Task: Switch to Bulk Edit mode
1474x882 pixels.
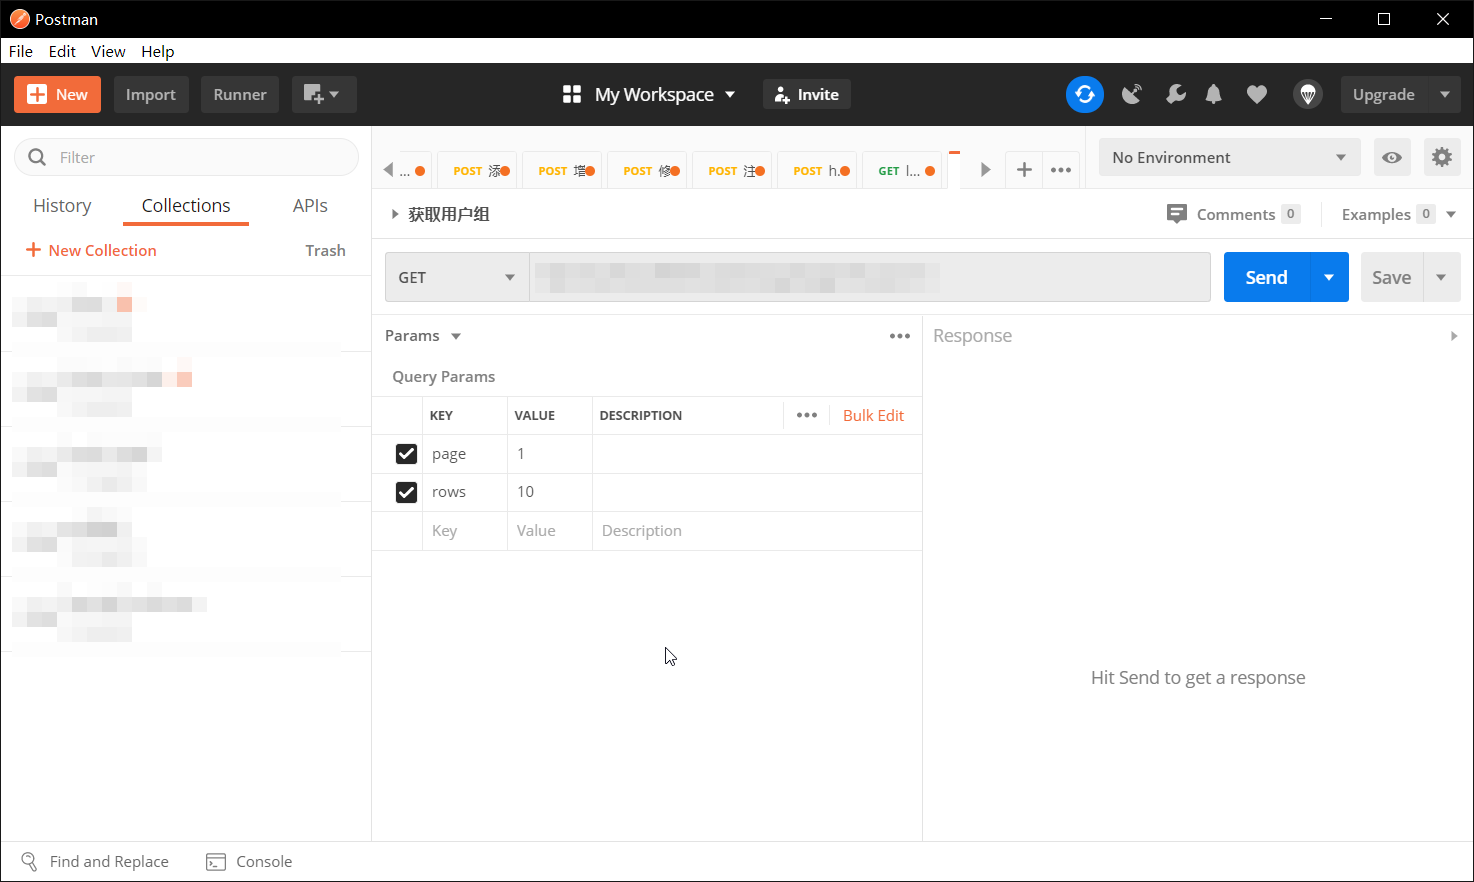Action: point(873,415)
